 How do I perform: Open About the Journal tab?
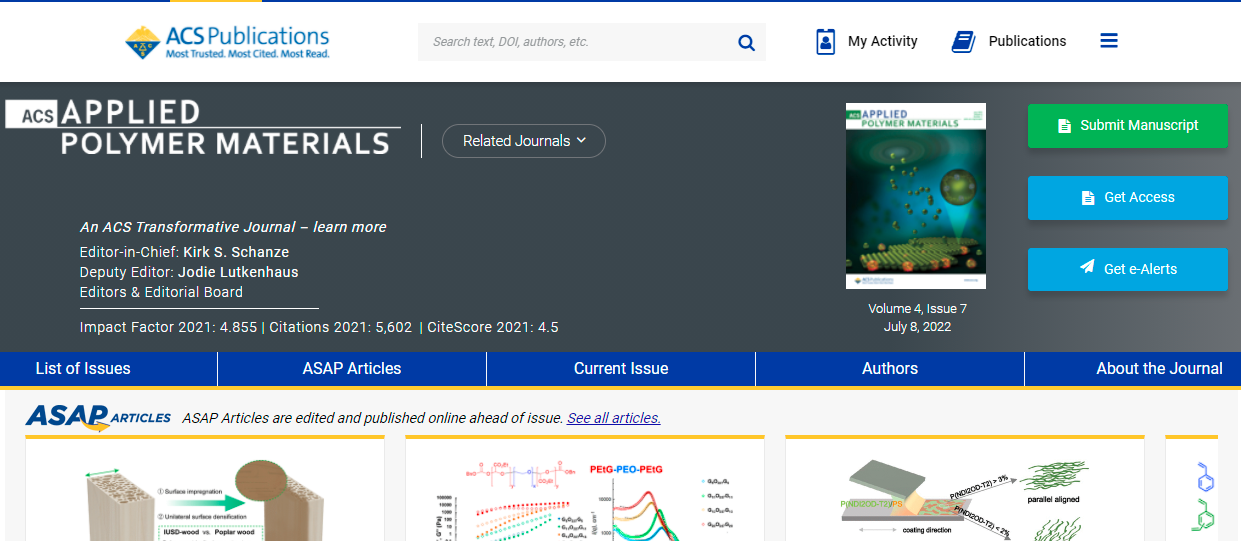coord(1158,369)
